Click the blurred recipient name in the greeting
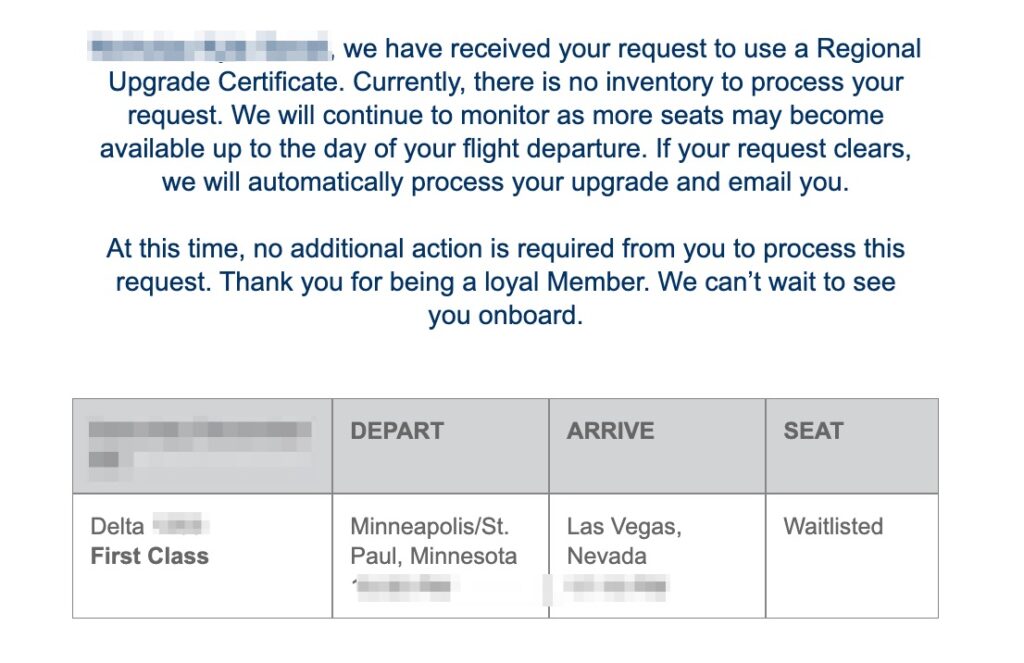1024x663 pixels. (210, 48)
